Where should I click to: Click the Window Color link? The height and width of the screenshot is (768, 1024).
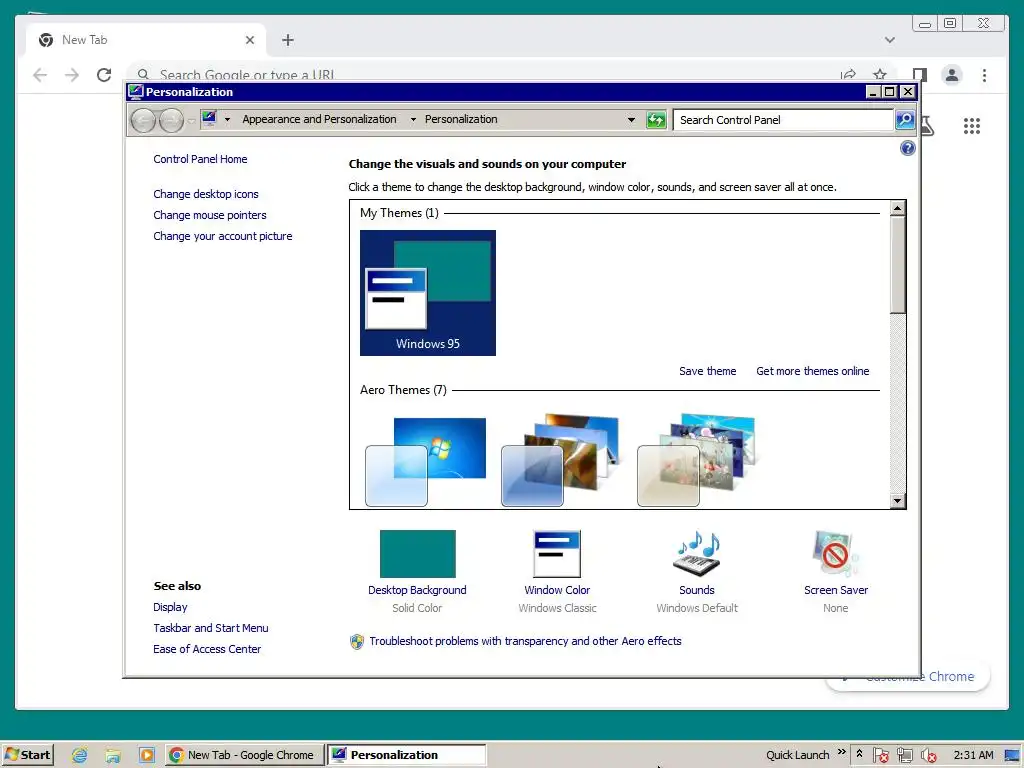coord(557,590)
